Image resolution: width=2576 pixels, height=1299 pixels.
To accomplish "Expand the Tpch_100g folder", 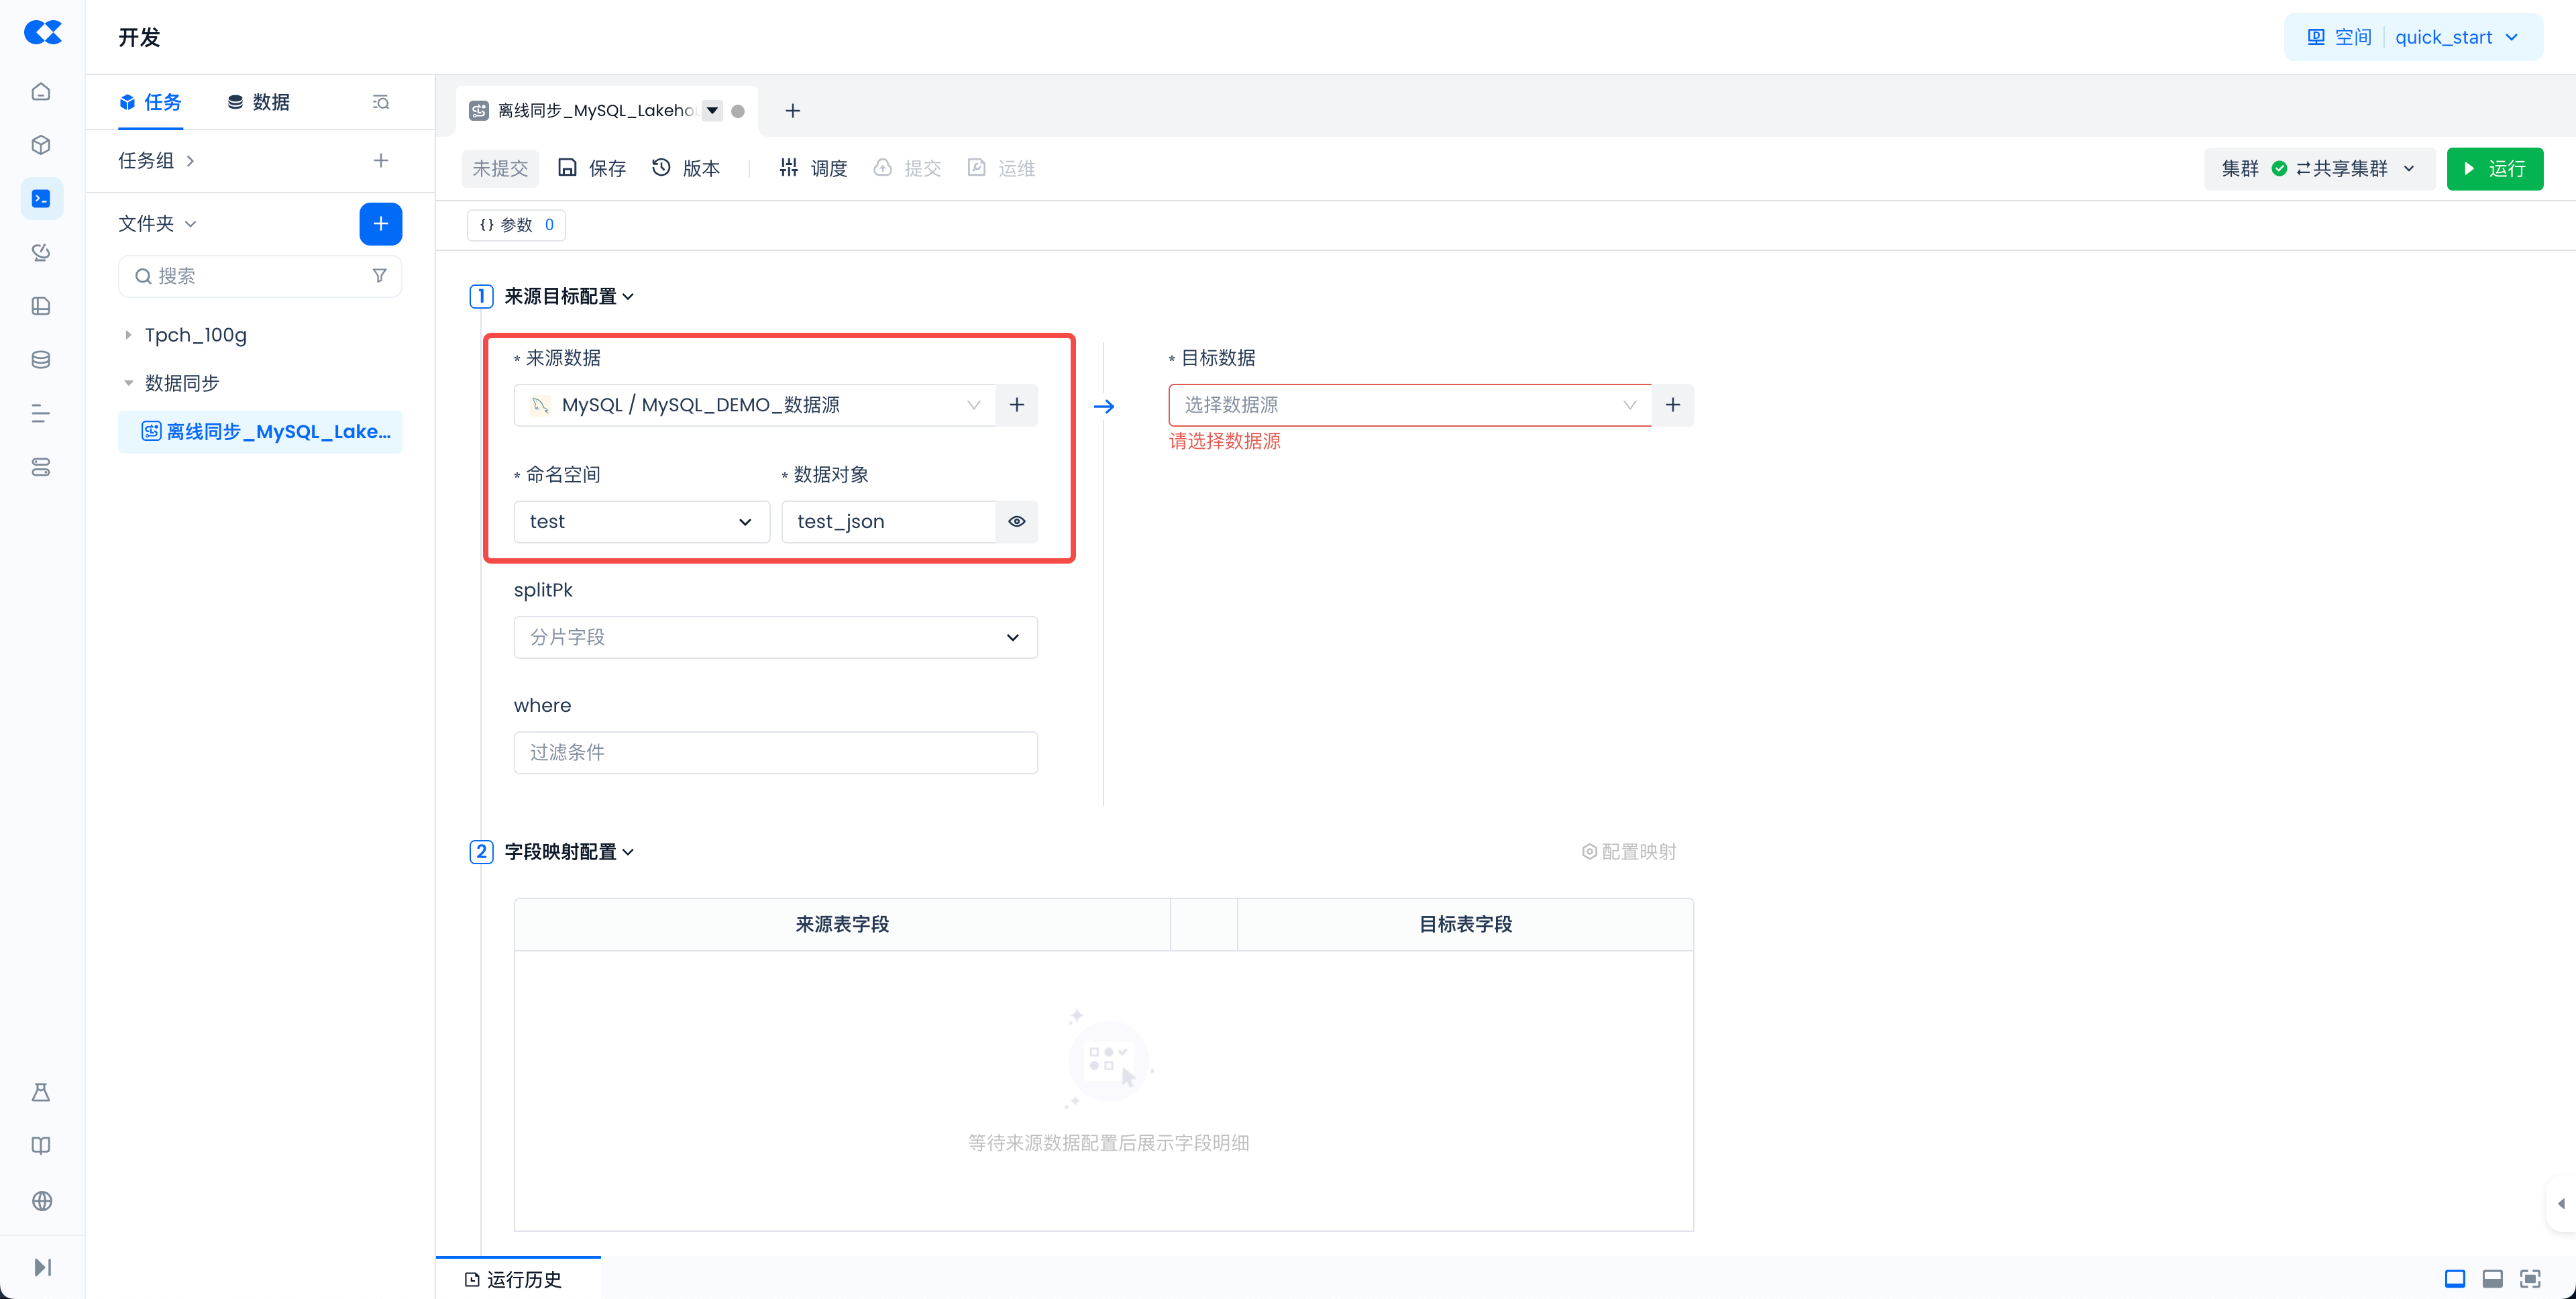I will [x=128, y=335].
